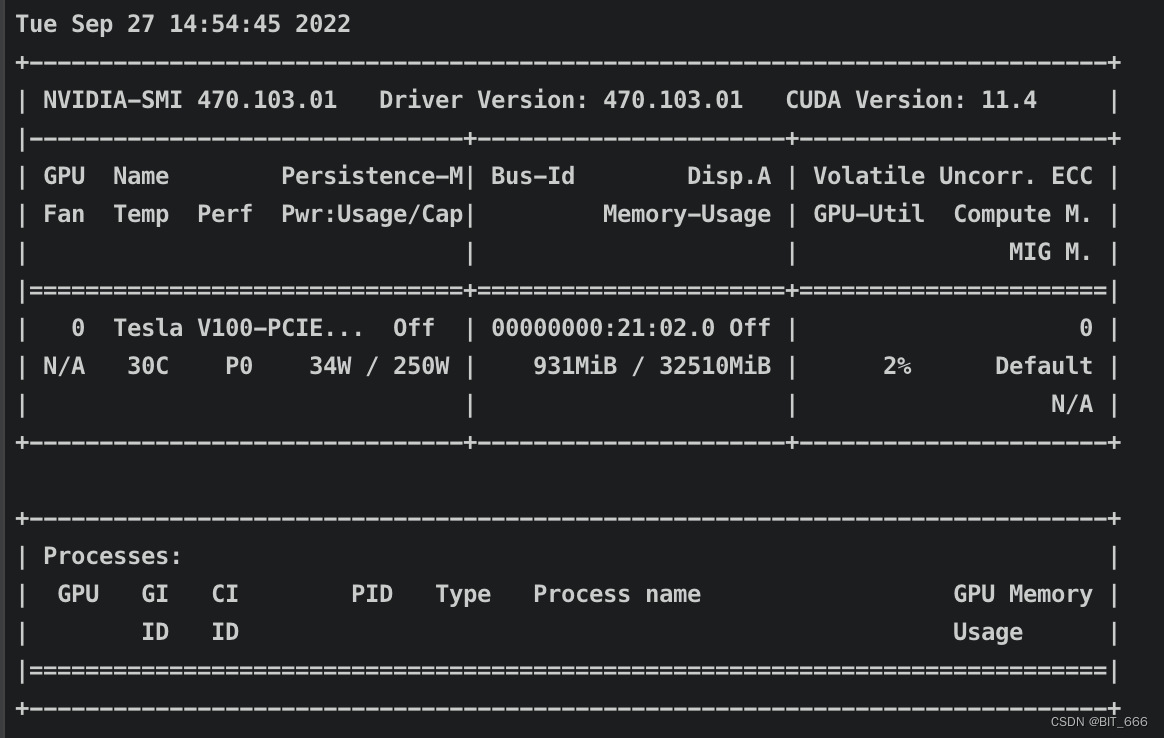The width and height of the screenshot is (1164, 738).
Task: Click the MIG M. header label
Action: pos(1050,252)
